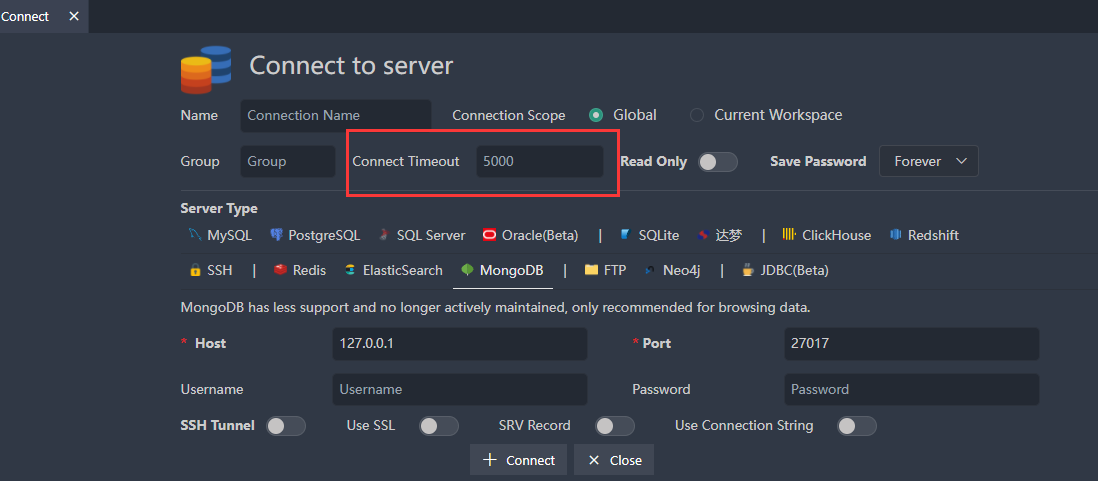Enable the SSH Tunnel switch

pos(286,425)
